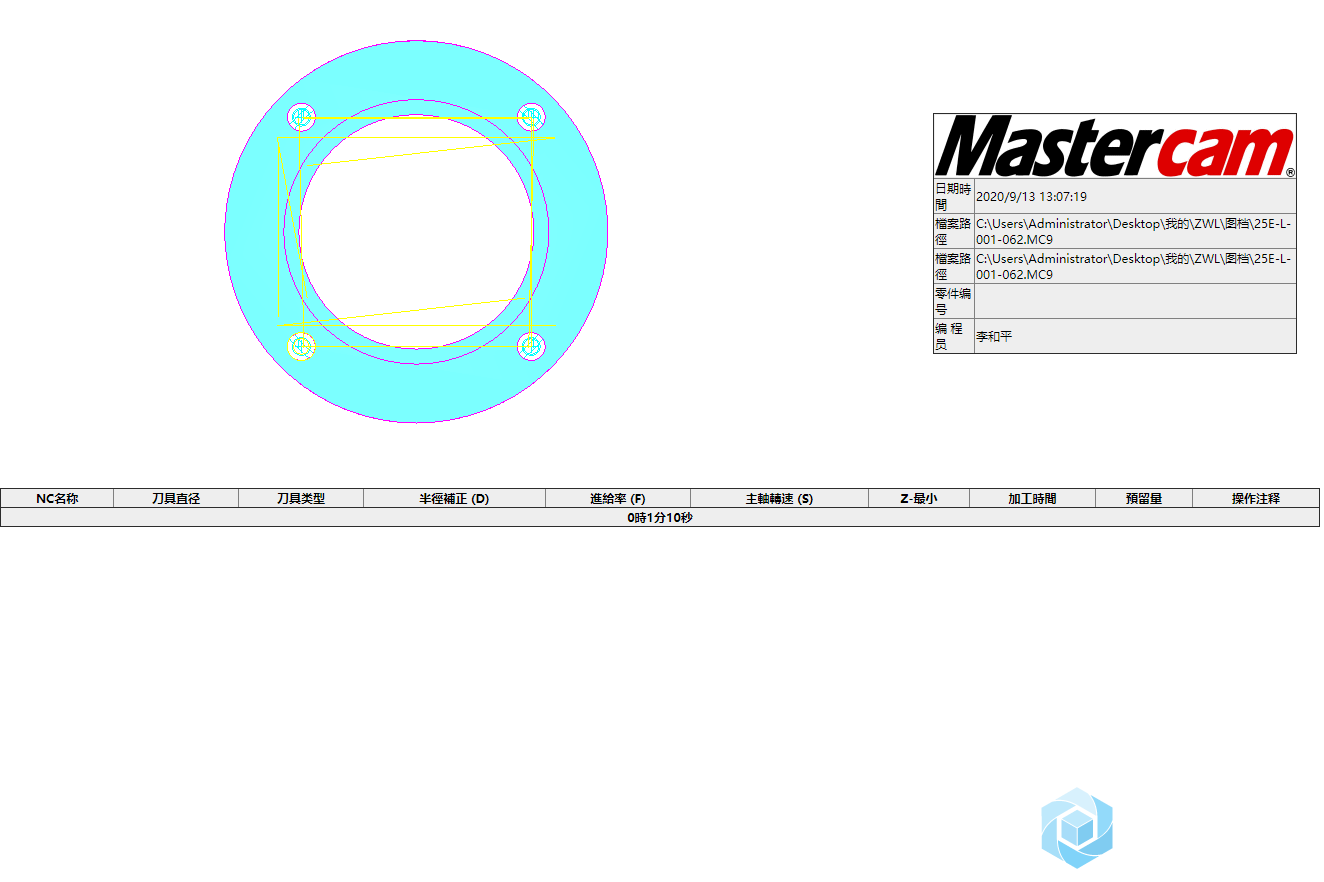
Task: Click the Mastercam logo
Action: click(x=1115, y=146)
